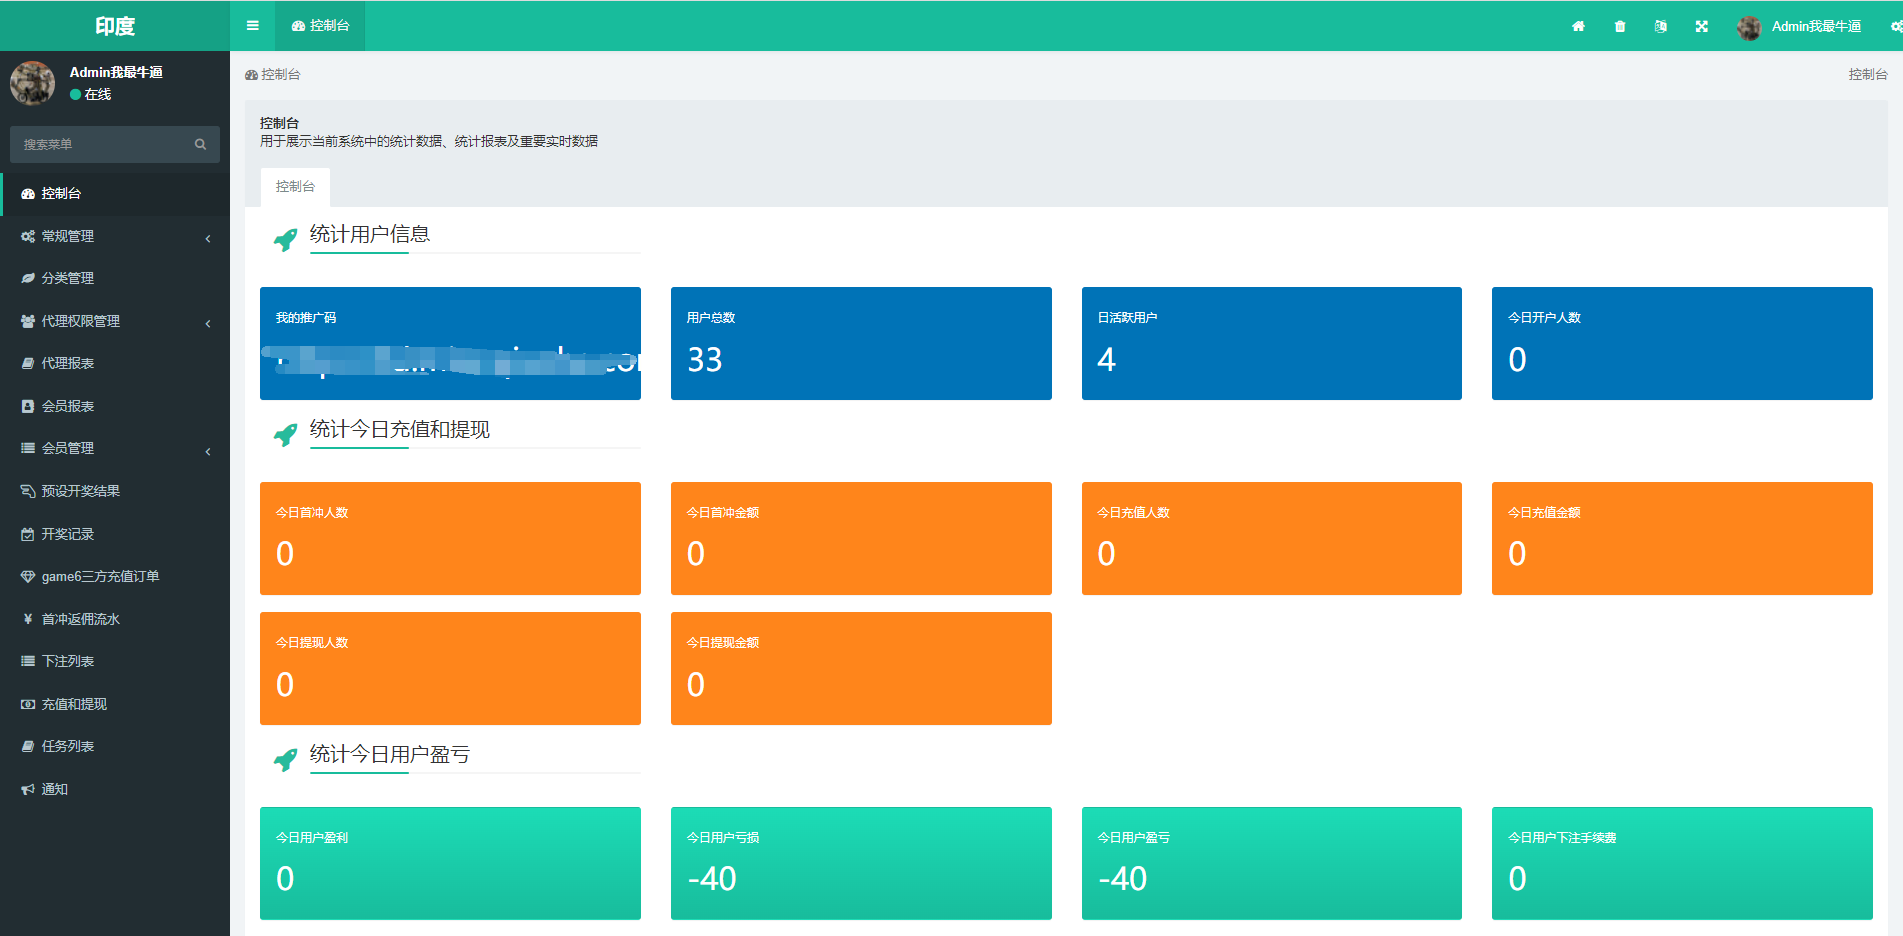Open Admin user menu in top bar
The height and width of the screenshot is (936, 1903).
[1800, 26]
